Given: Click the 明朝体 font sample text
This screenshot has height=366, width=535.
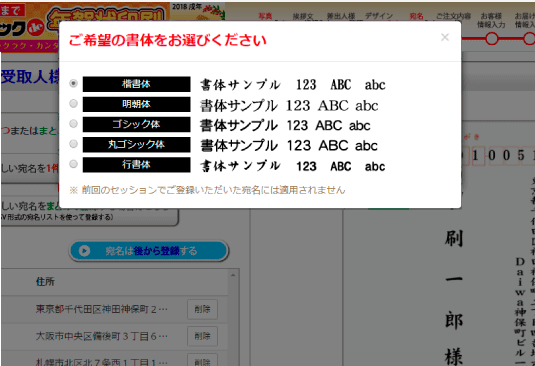Looking at the screenshot, I should pos(289,105).
